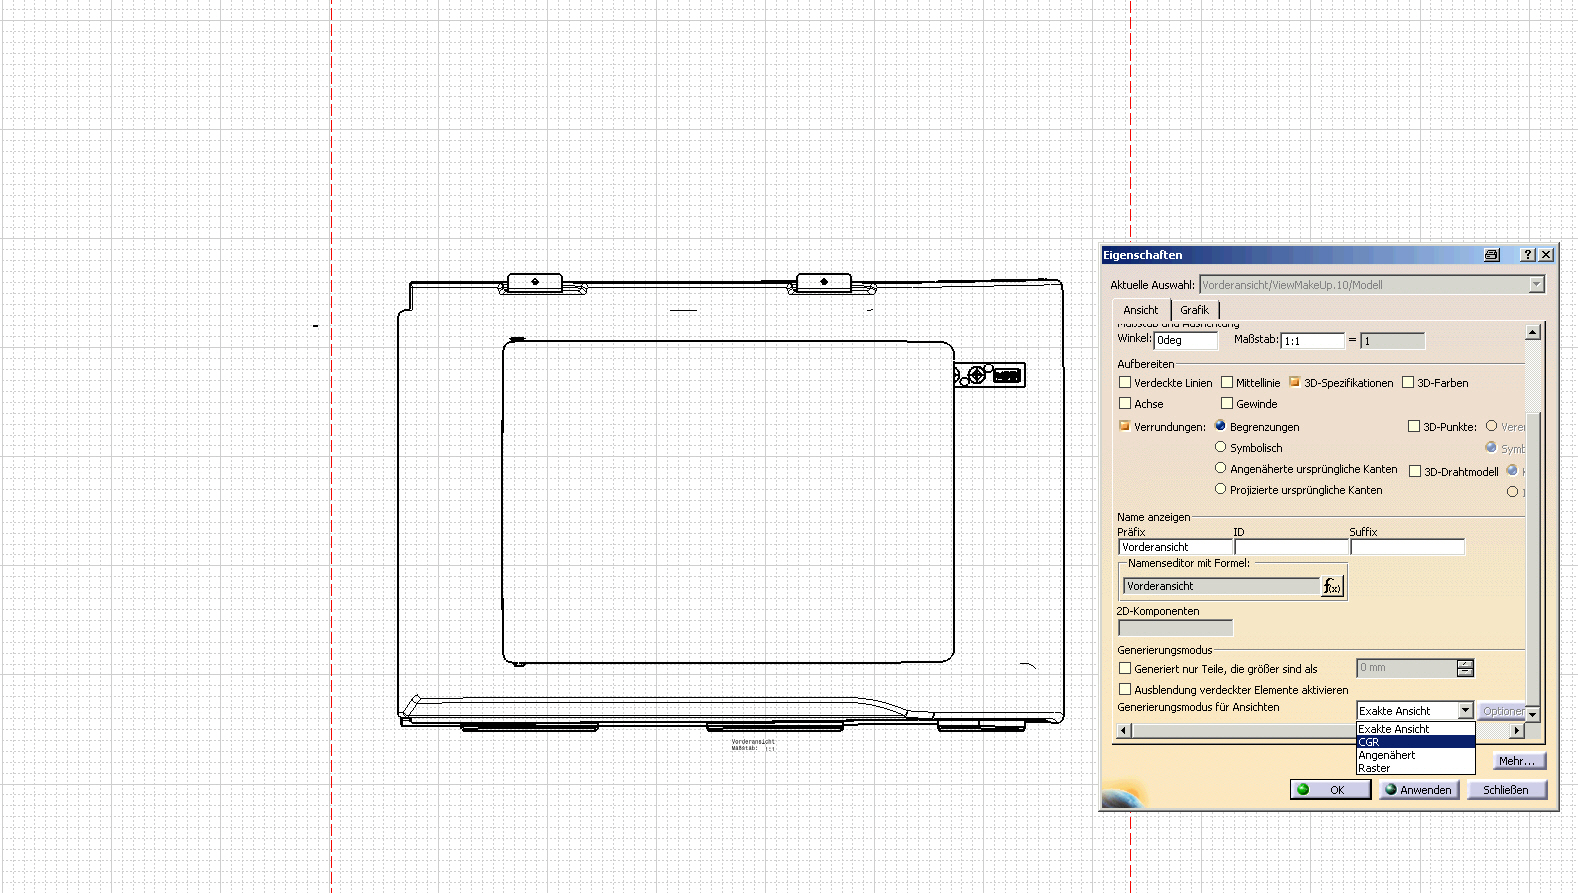The height and width of the screenshot is (893, 1578).
Task: Choose 'CGR' from the dropdown list
Action: click(x=1415, y=742)
